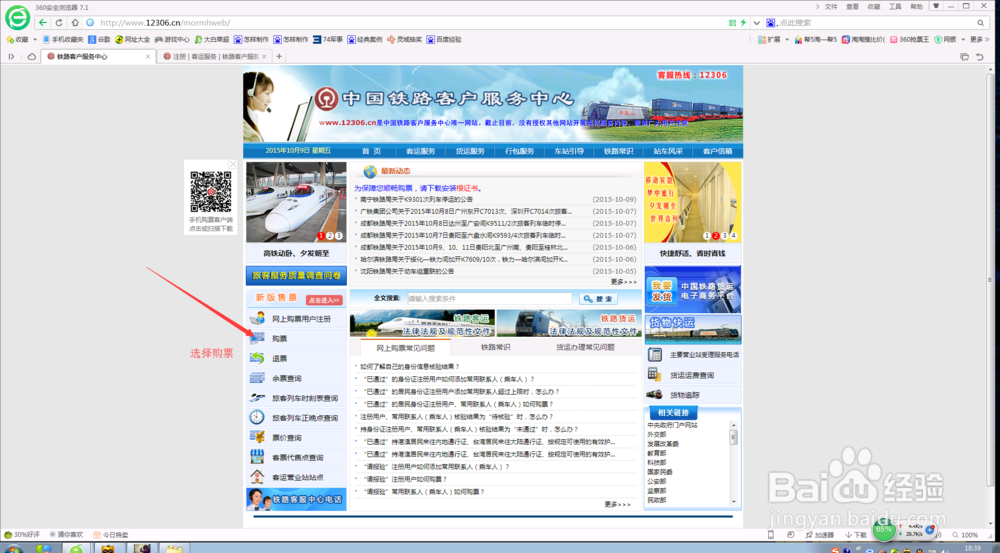Screen dimensions: 1000x553
Task: Click the 旅客列车时刻表查询 train icon
Action: [x=257, y=397]
